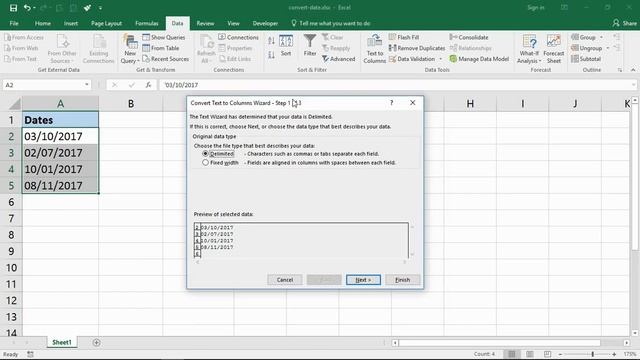Expand Data Validation dropdown arrow
This screenshot has width=640, height=360.
pyautogui.click(x=440, y=59)
